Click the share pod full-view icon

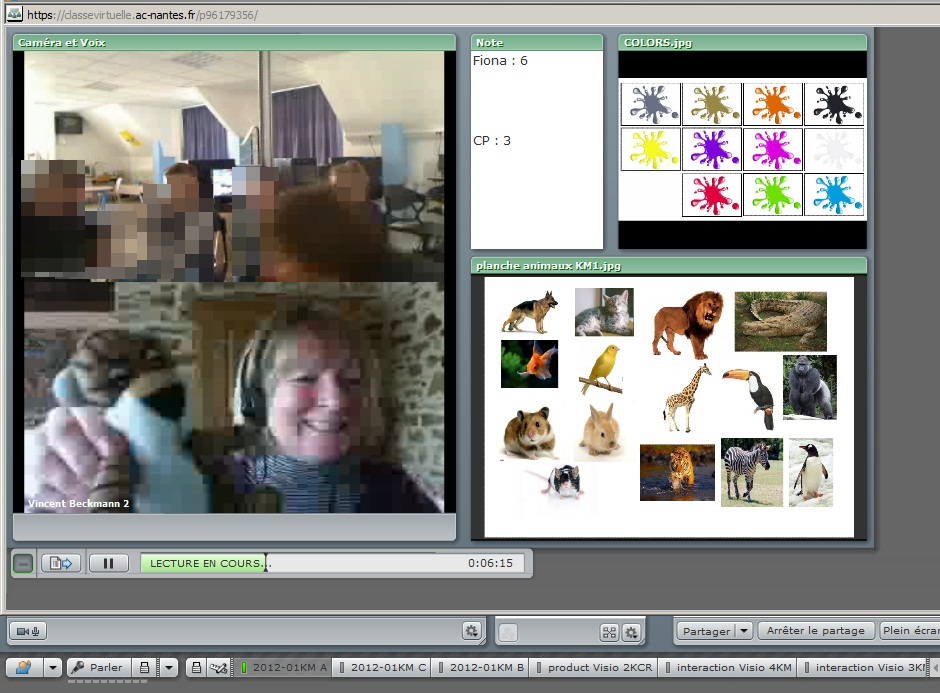tap(608, 632)
